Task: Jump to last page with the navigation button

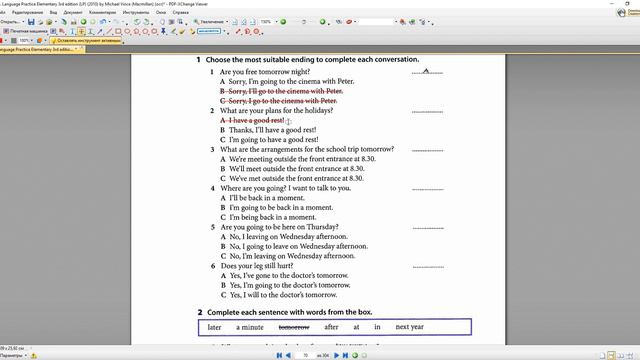Action: pyautogui.click(x=345, y=356)
